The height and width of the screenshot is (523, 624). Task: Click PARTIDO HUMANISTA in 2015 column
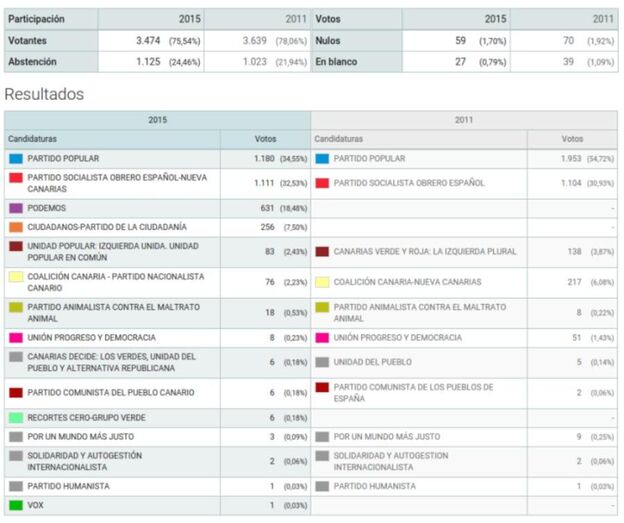[68, 486]
